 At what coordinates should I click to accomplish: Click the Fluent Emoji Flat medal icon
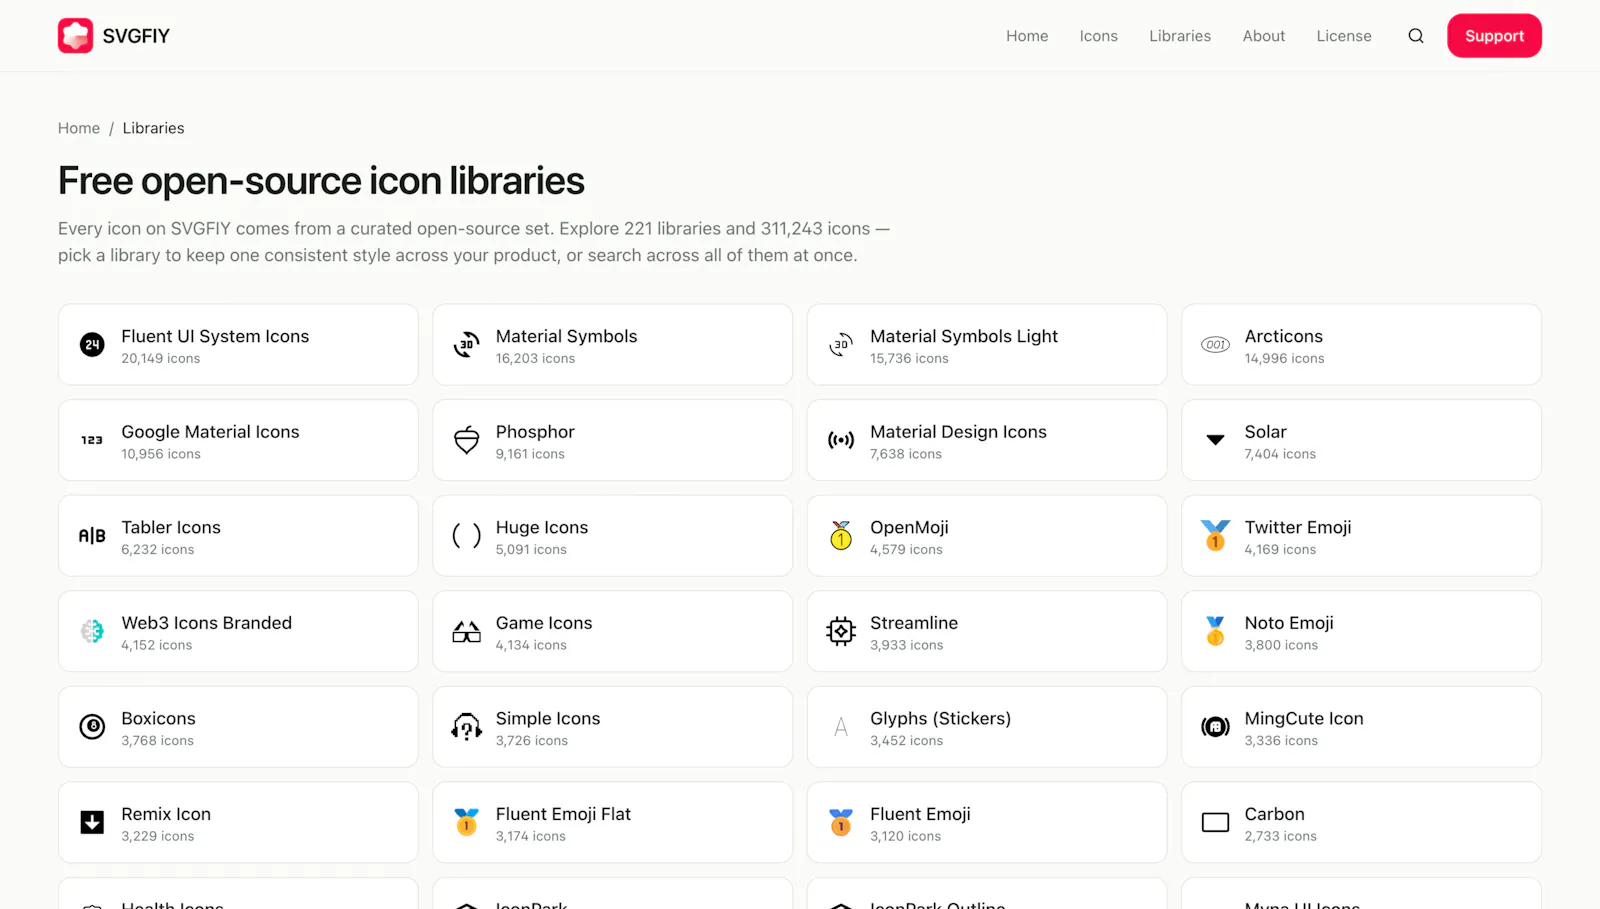466,822
